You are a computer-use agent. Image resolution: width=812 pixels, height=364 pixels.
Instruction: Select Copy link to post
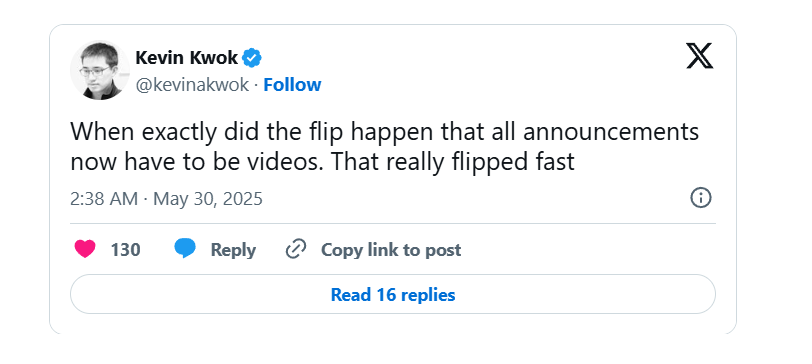pyautogui.click(x=391, y=250)
